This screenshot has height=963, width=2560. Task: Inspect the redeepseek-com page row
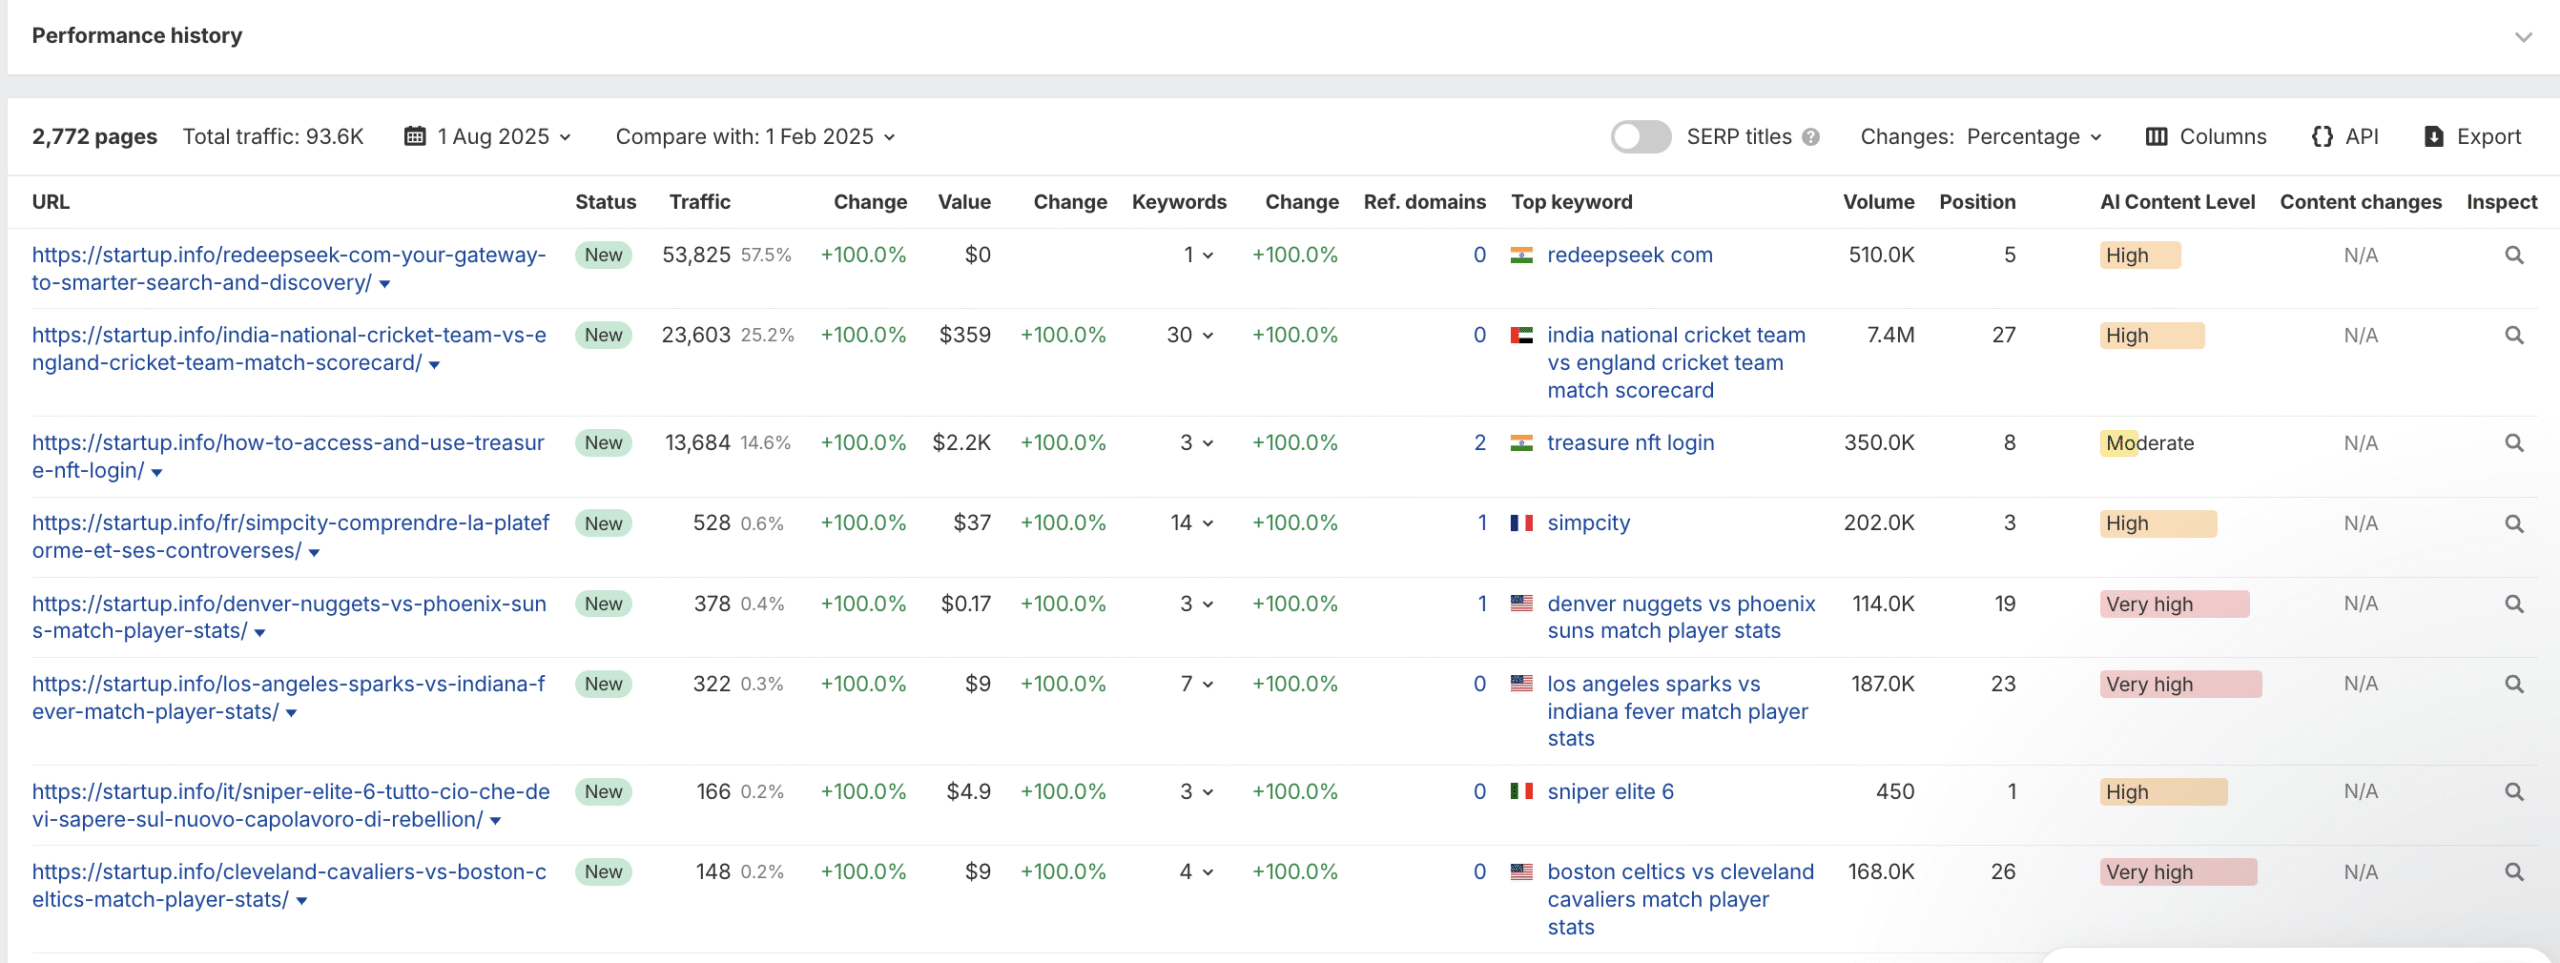[2513, 255]
